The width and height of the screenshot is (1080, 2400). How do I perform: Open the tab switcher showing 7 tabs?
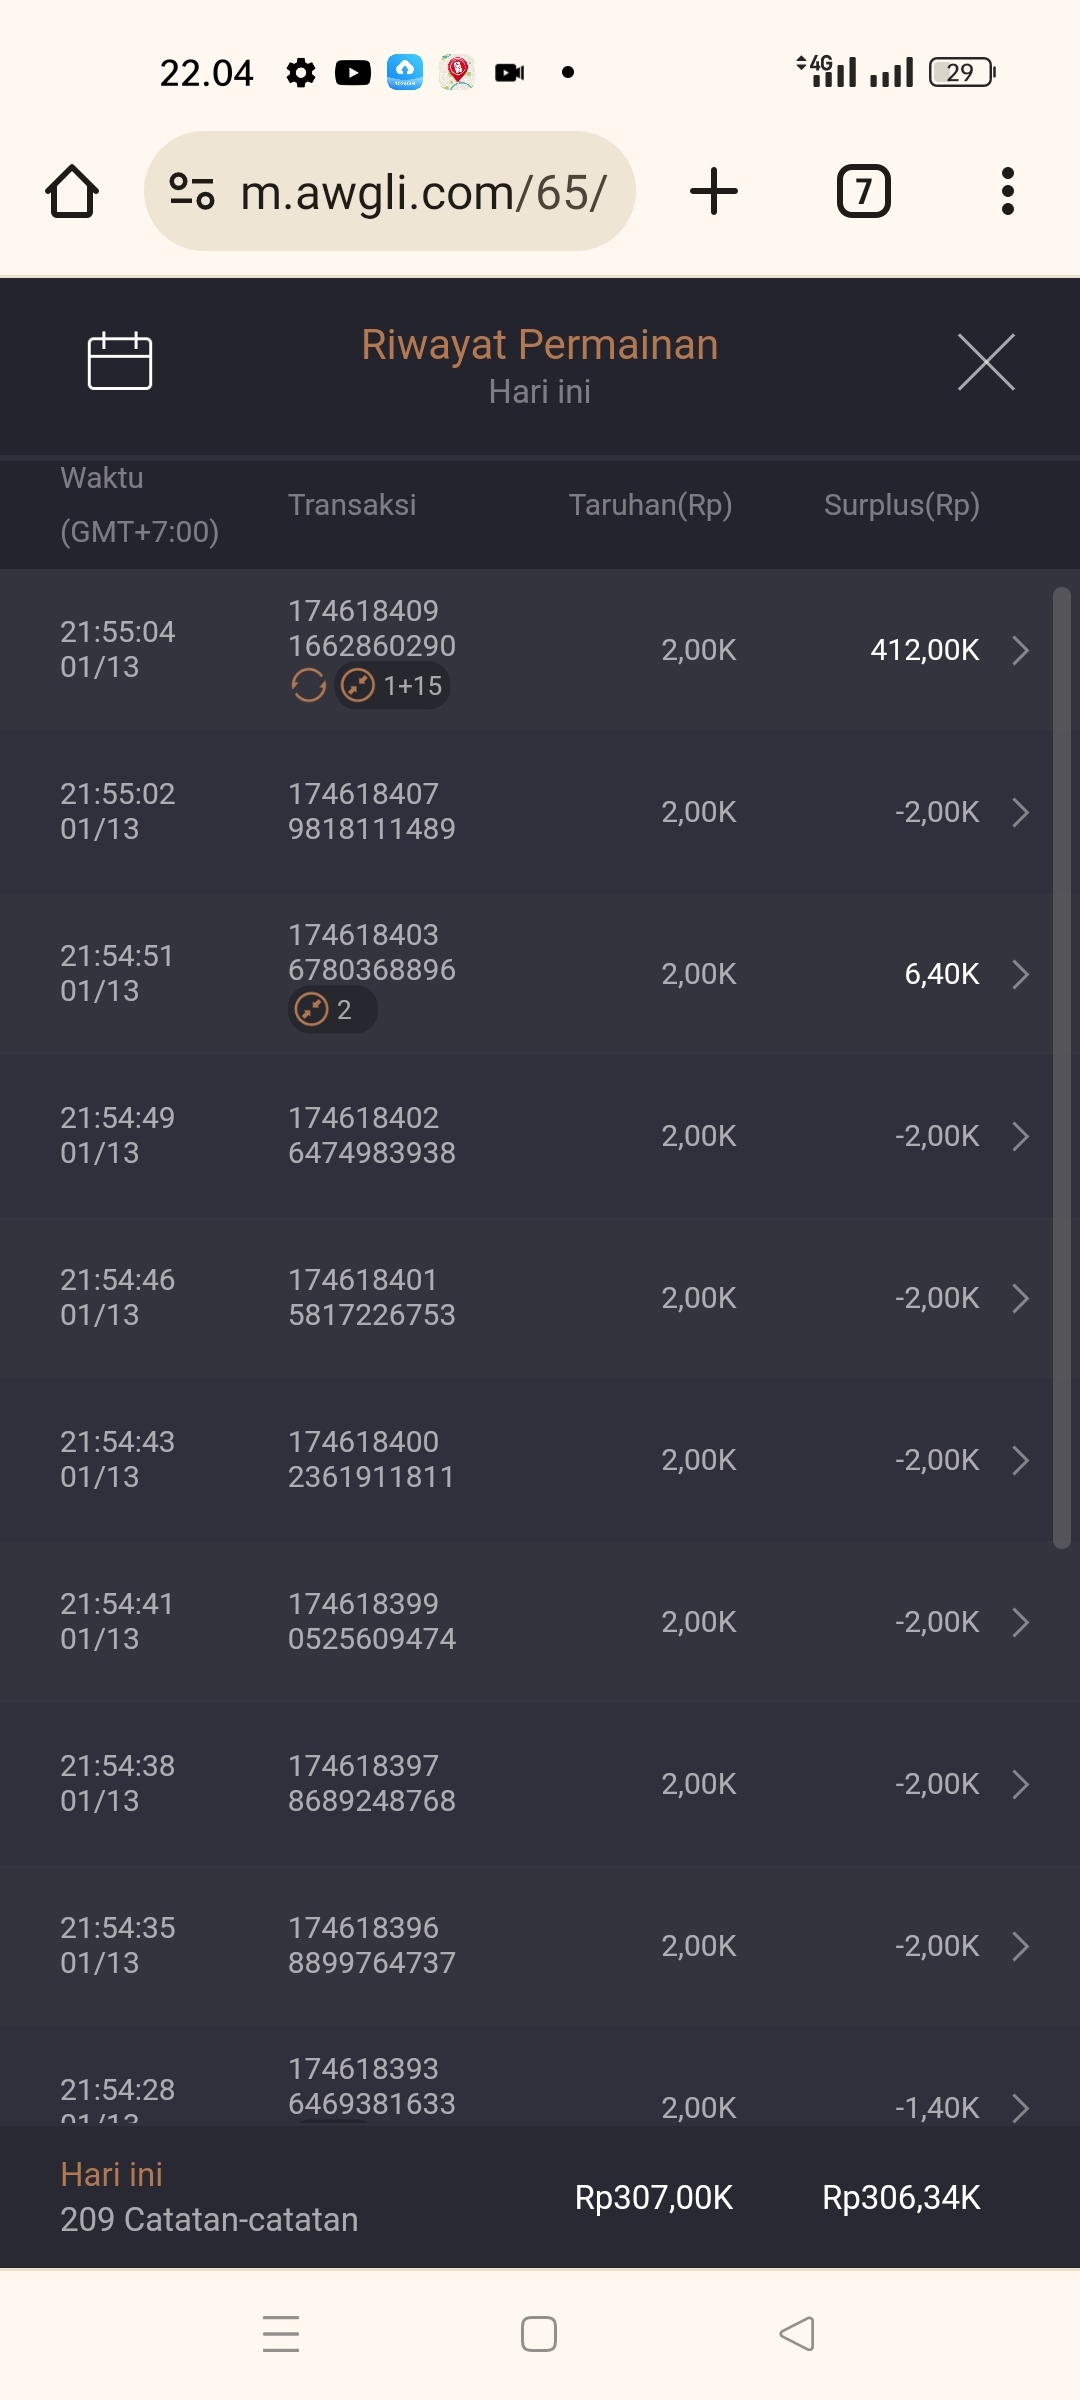click(863, 191)
